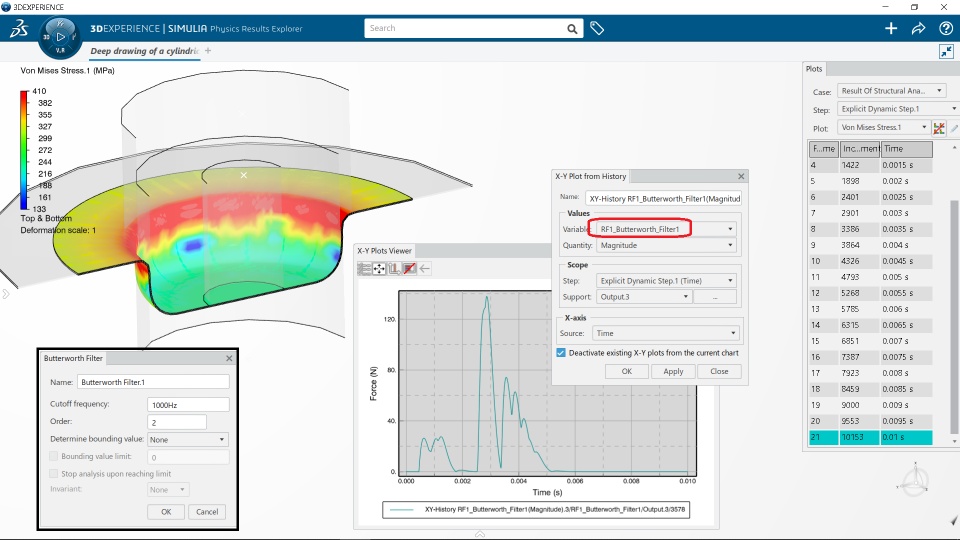
Task: Open the Step Explicit Dynamic Step.1 (Time) dropdown
Action: pyautogui.click(x=666, y=280)
